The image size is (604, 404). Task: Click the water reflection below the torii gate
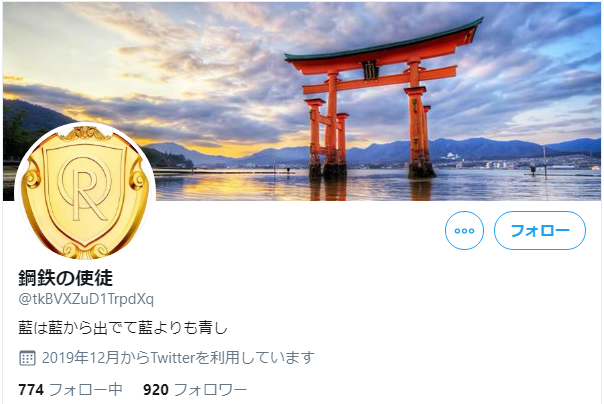tap(370, 189)
